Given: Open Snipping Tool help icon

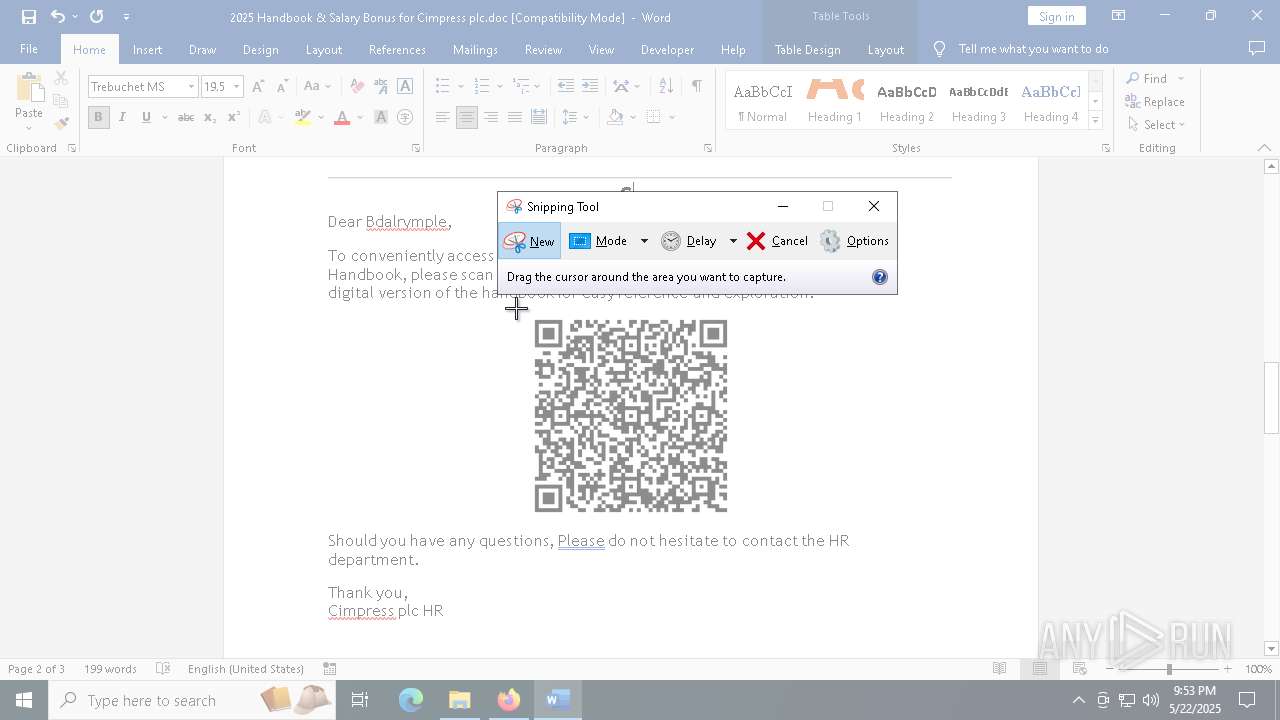Looking at the screenshot, I should tap(880, 277).
